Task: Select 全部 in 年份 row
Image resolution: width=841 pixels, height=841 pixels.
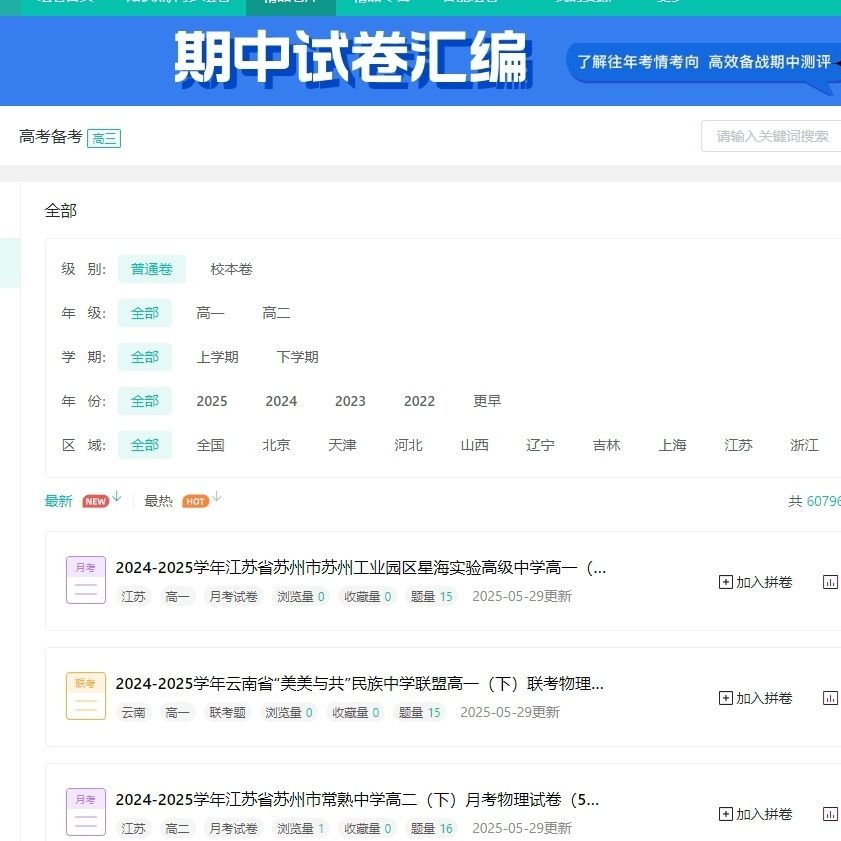Action: click(x=145, y=401)
